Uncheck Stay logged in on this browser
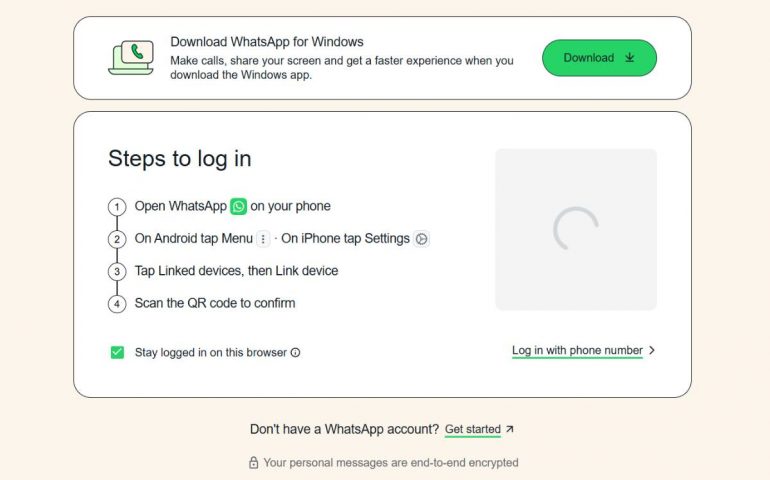The width and height of the screenshot is (770, 480). click(117, 352)
